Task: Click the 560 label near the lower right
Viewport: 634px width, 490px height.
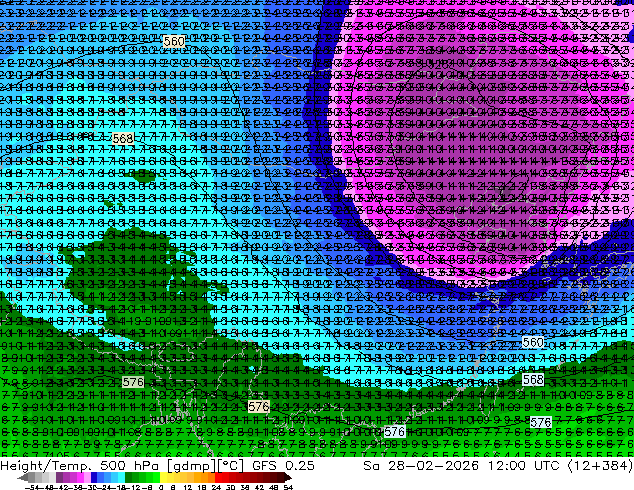Action: 533,342
